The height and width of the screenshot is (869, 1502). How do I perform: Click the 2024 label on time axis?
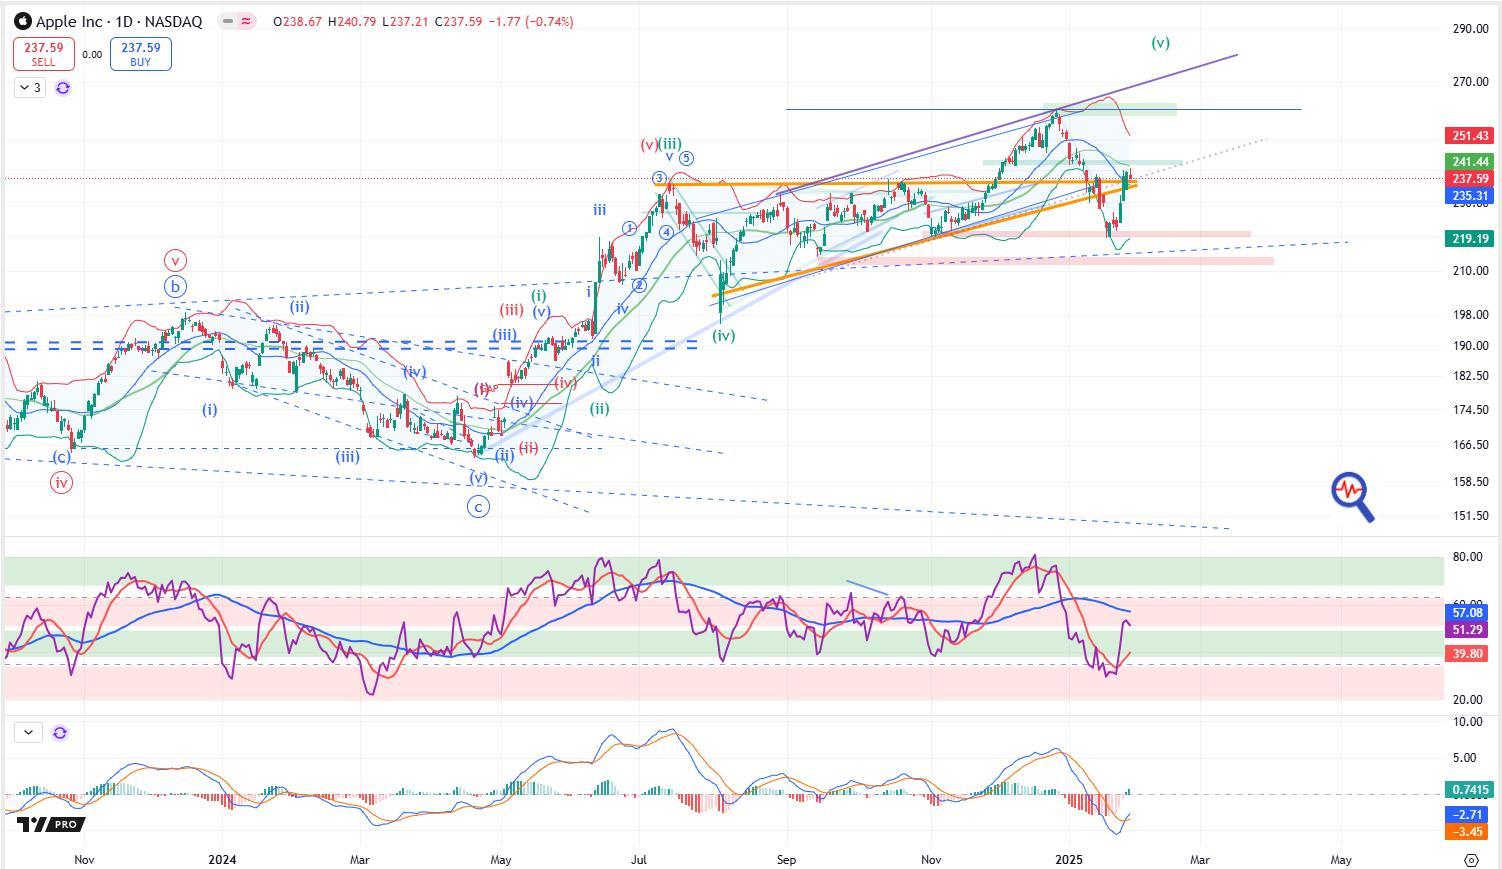click(222, 859)
